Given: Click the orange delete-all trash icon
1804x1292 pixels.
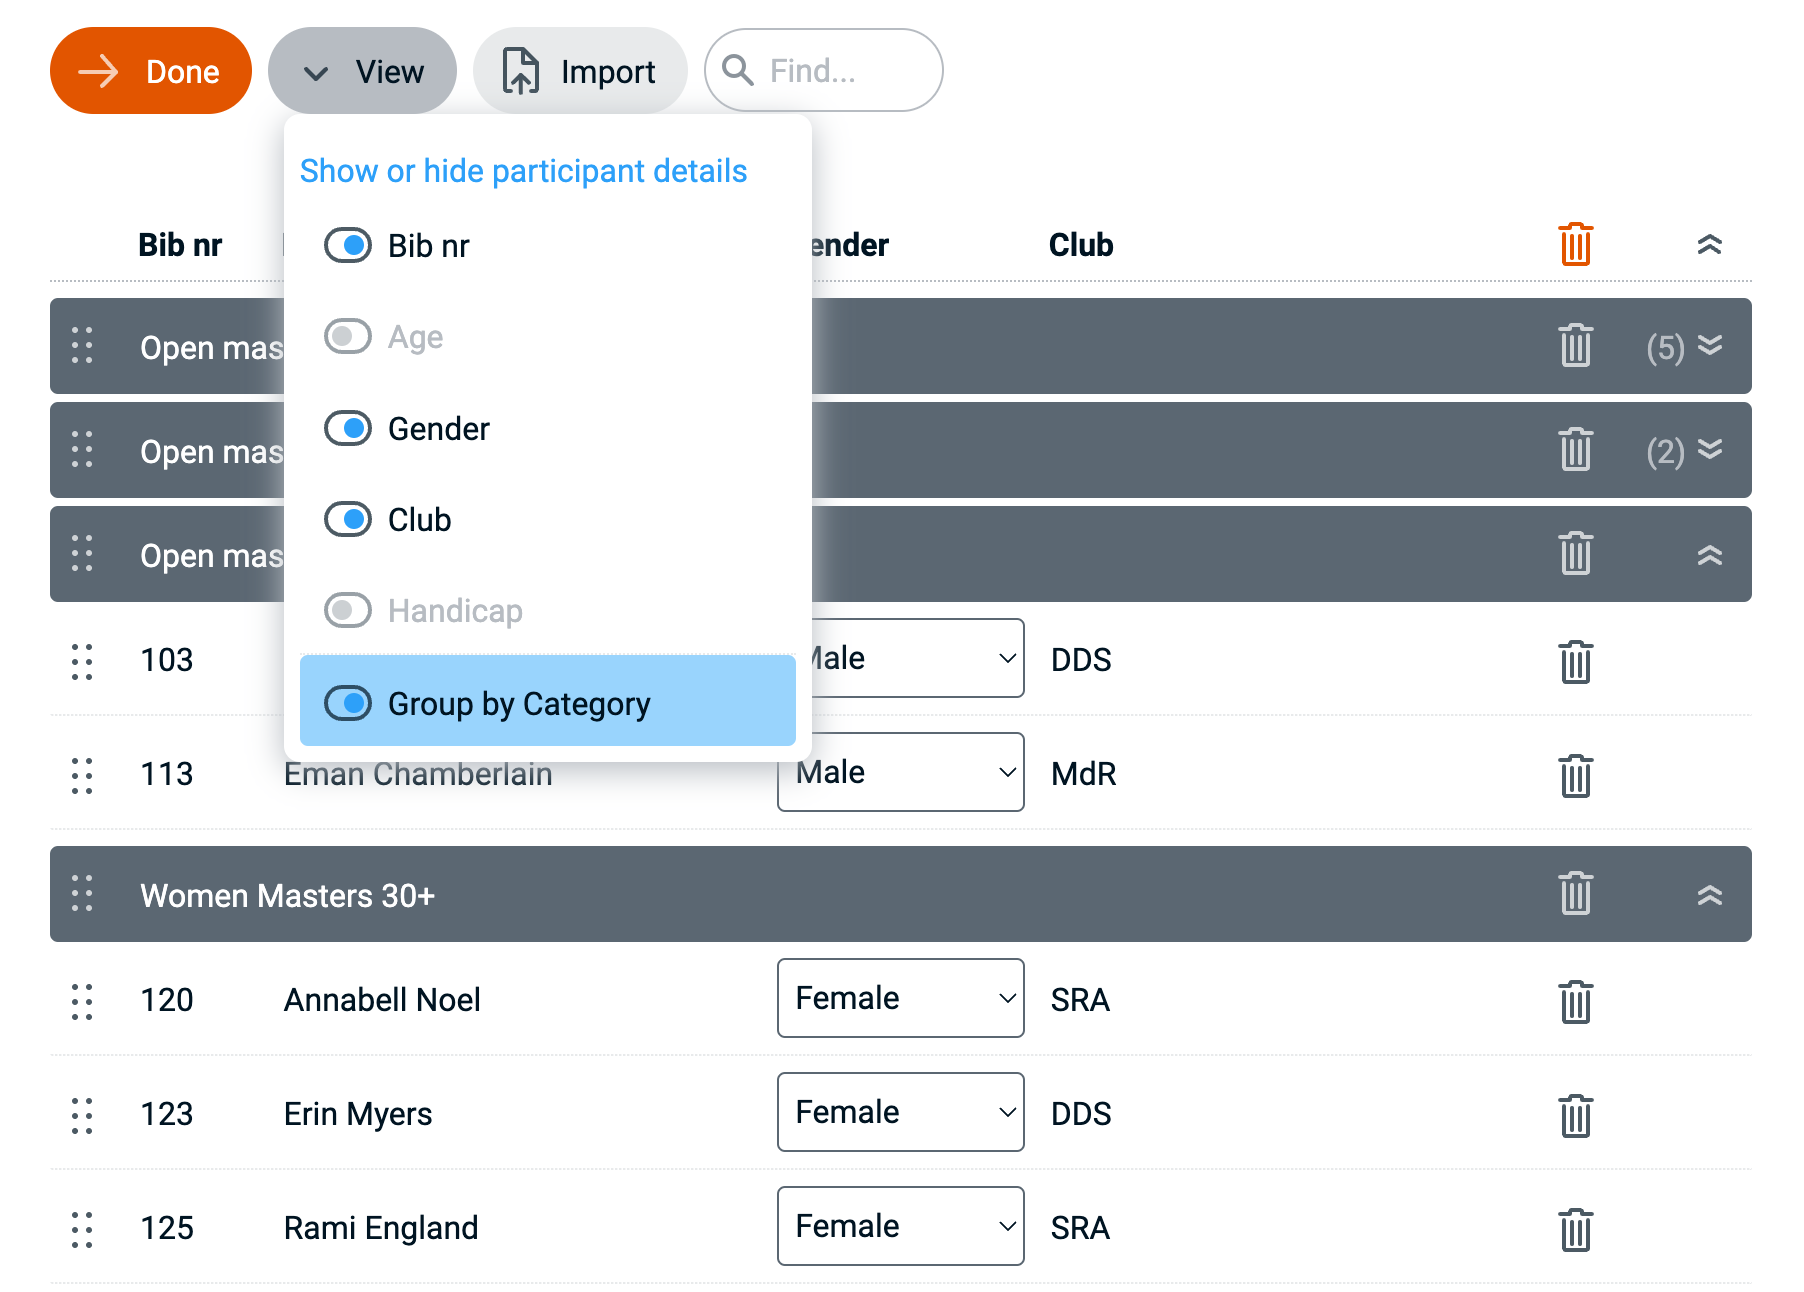Looking at the screenshot, I should point(1575,245).
